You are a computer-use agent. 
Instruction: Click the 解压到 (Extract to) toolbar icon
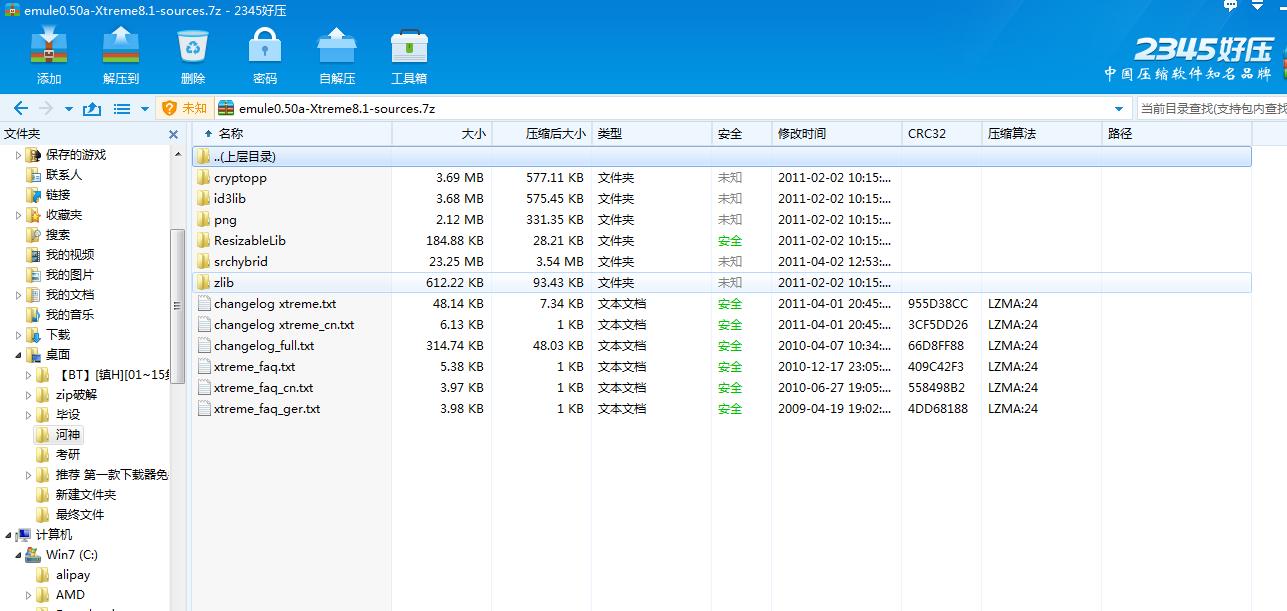120,46
